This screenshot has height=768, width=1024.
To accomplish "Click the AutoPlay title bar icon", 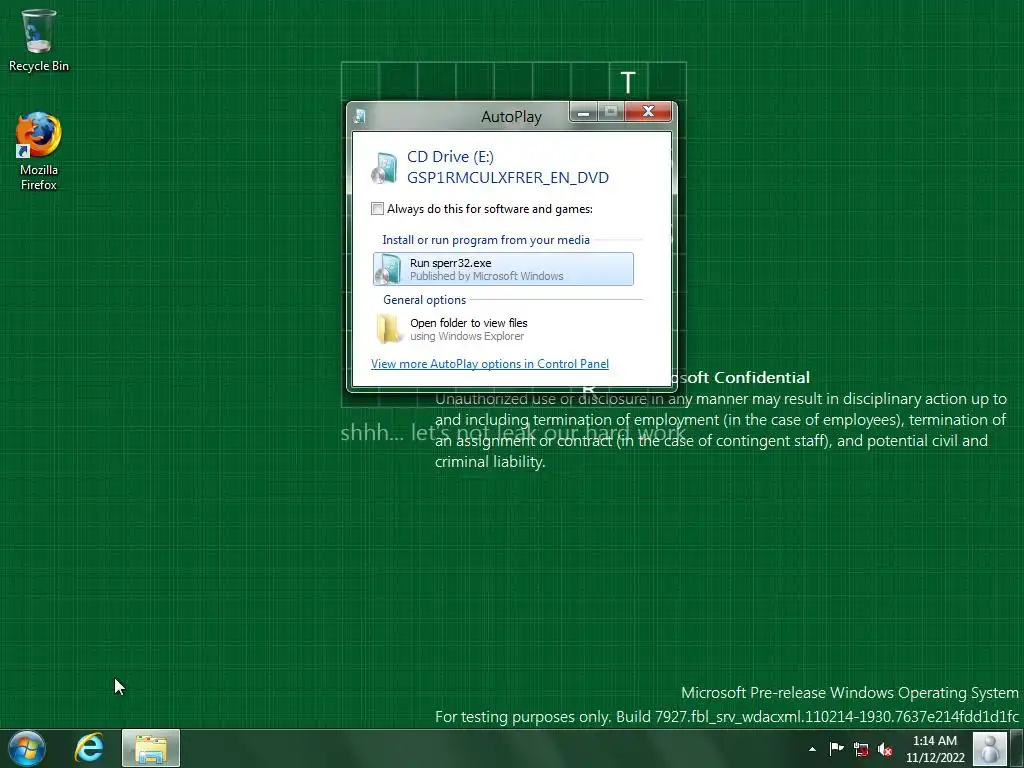I will [359, 117].
